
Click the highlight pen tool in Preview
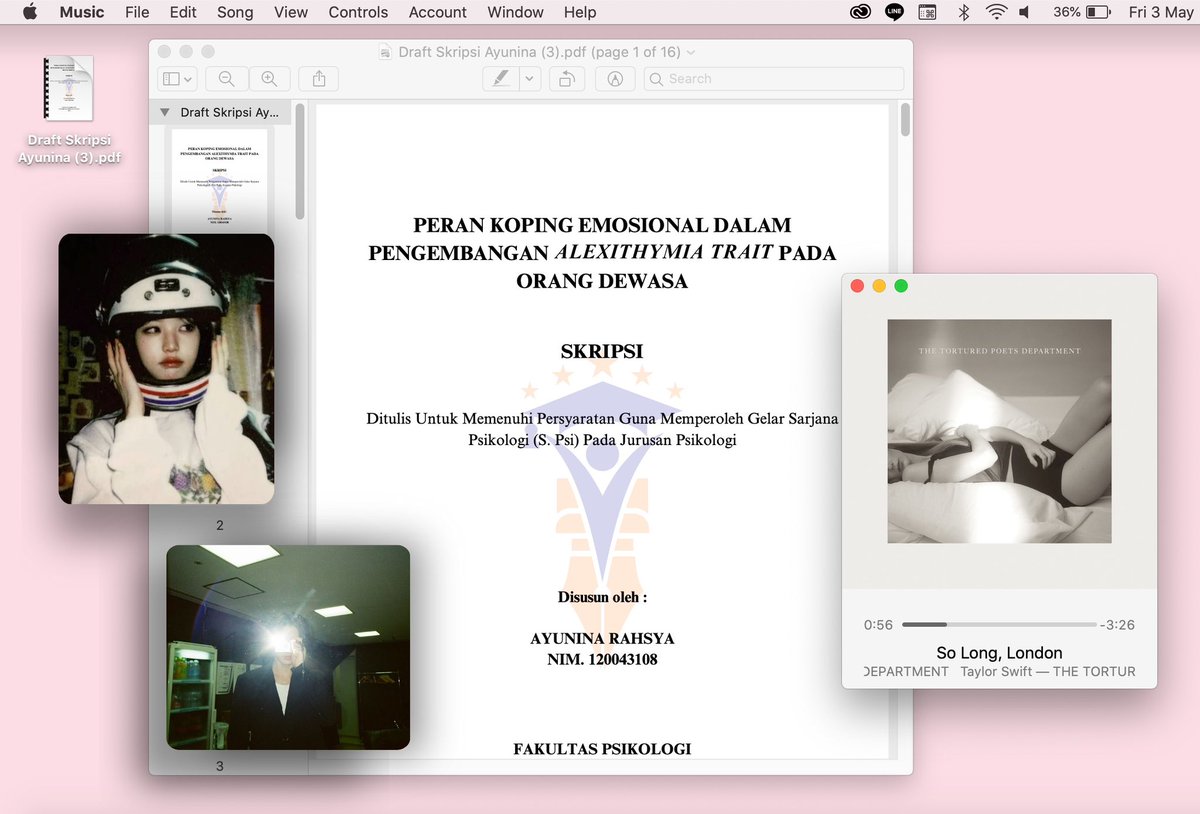pyautogui.click(x=501, y=78)
